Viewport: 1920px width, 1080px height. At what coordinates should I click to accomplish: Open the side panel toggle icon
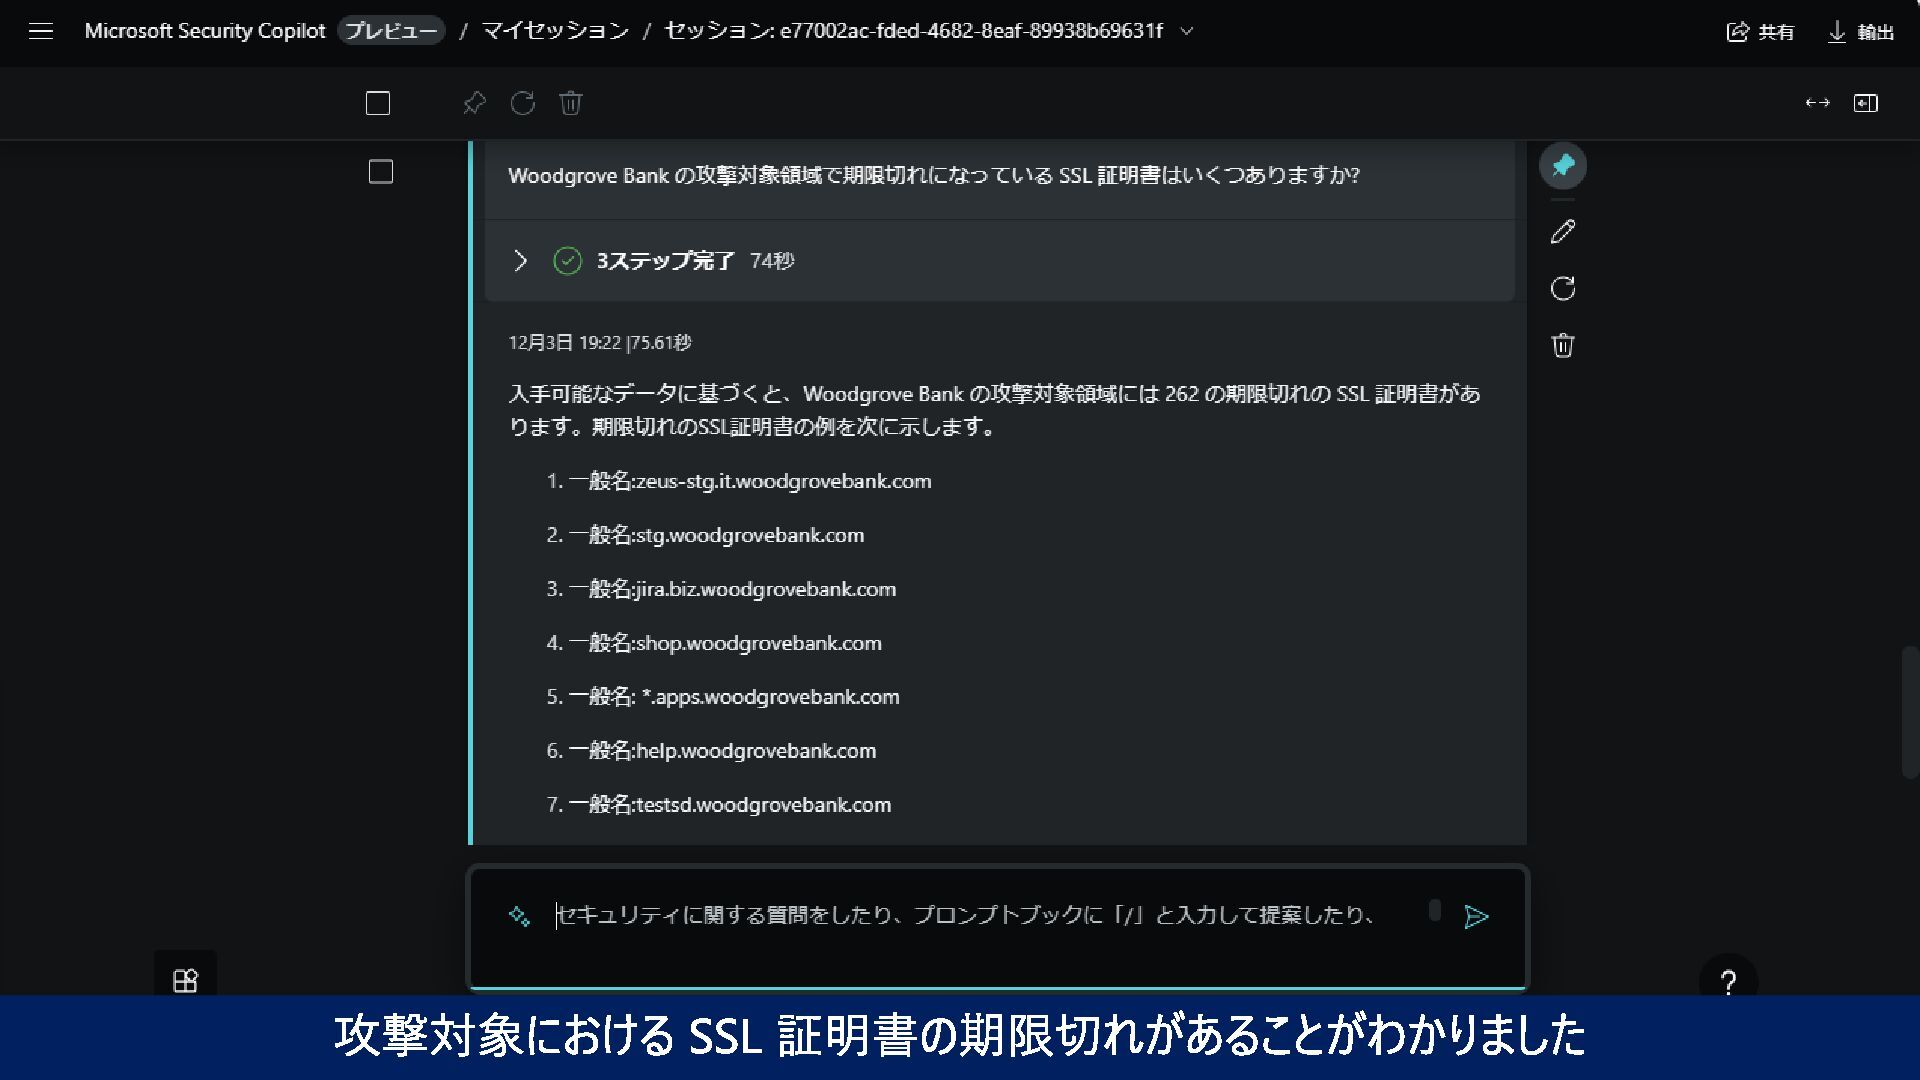[x=1866, y=103]
